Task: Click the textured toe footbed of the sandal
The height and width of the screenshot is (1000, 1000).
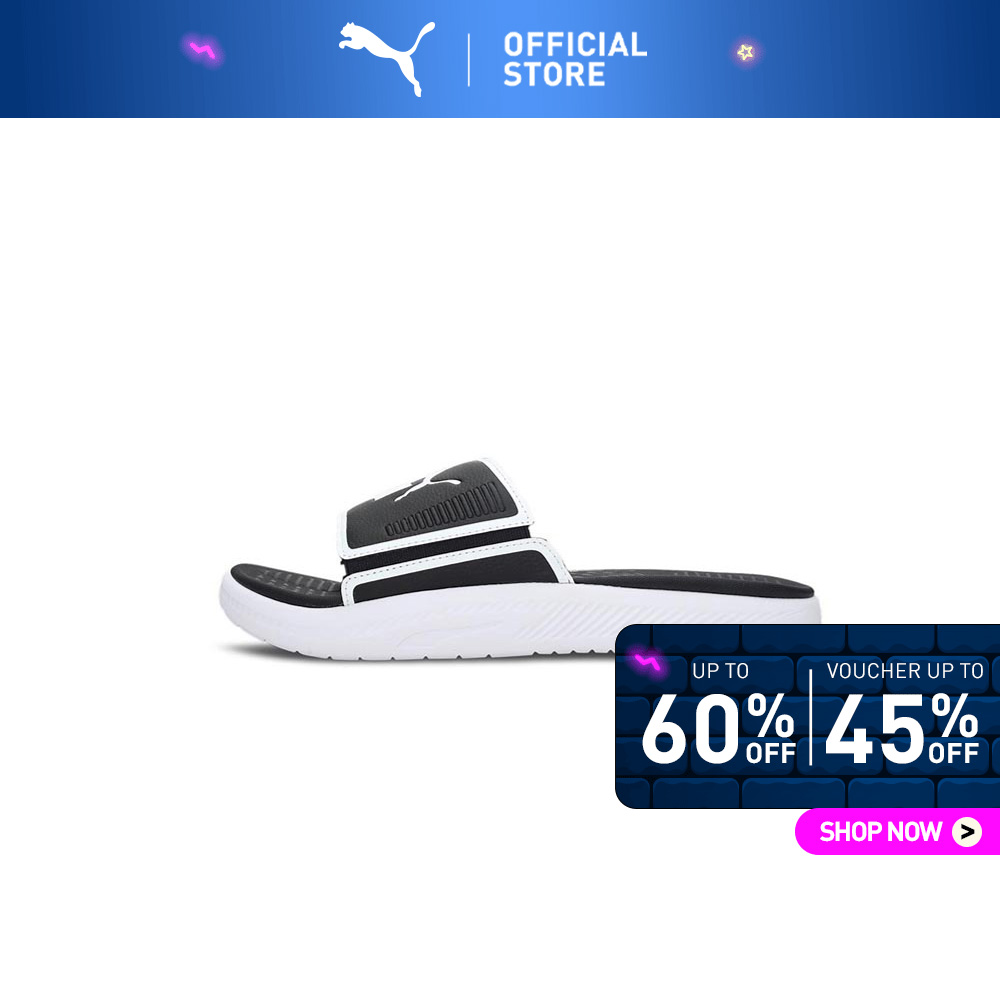Action: 286,584
